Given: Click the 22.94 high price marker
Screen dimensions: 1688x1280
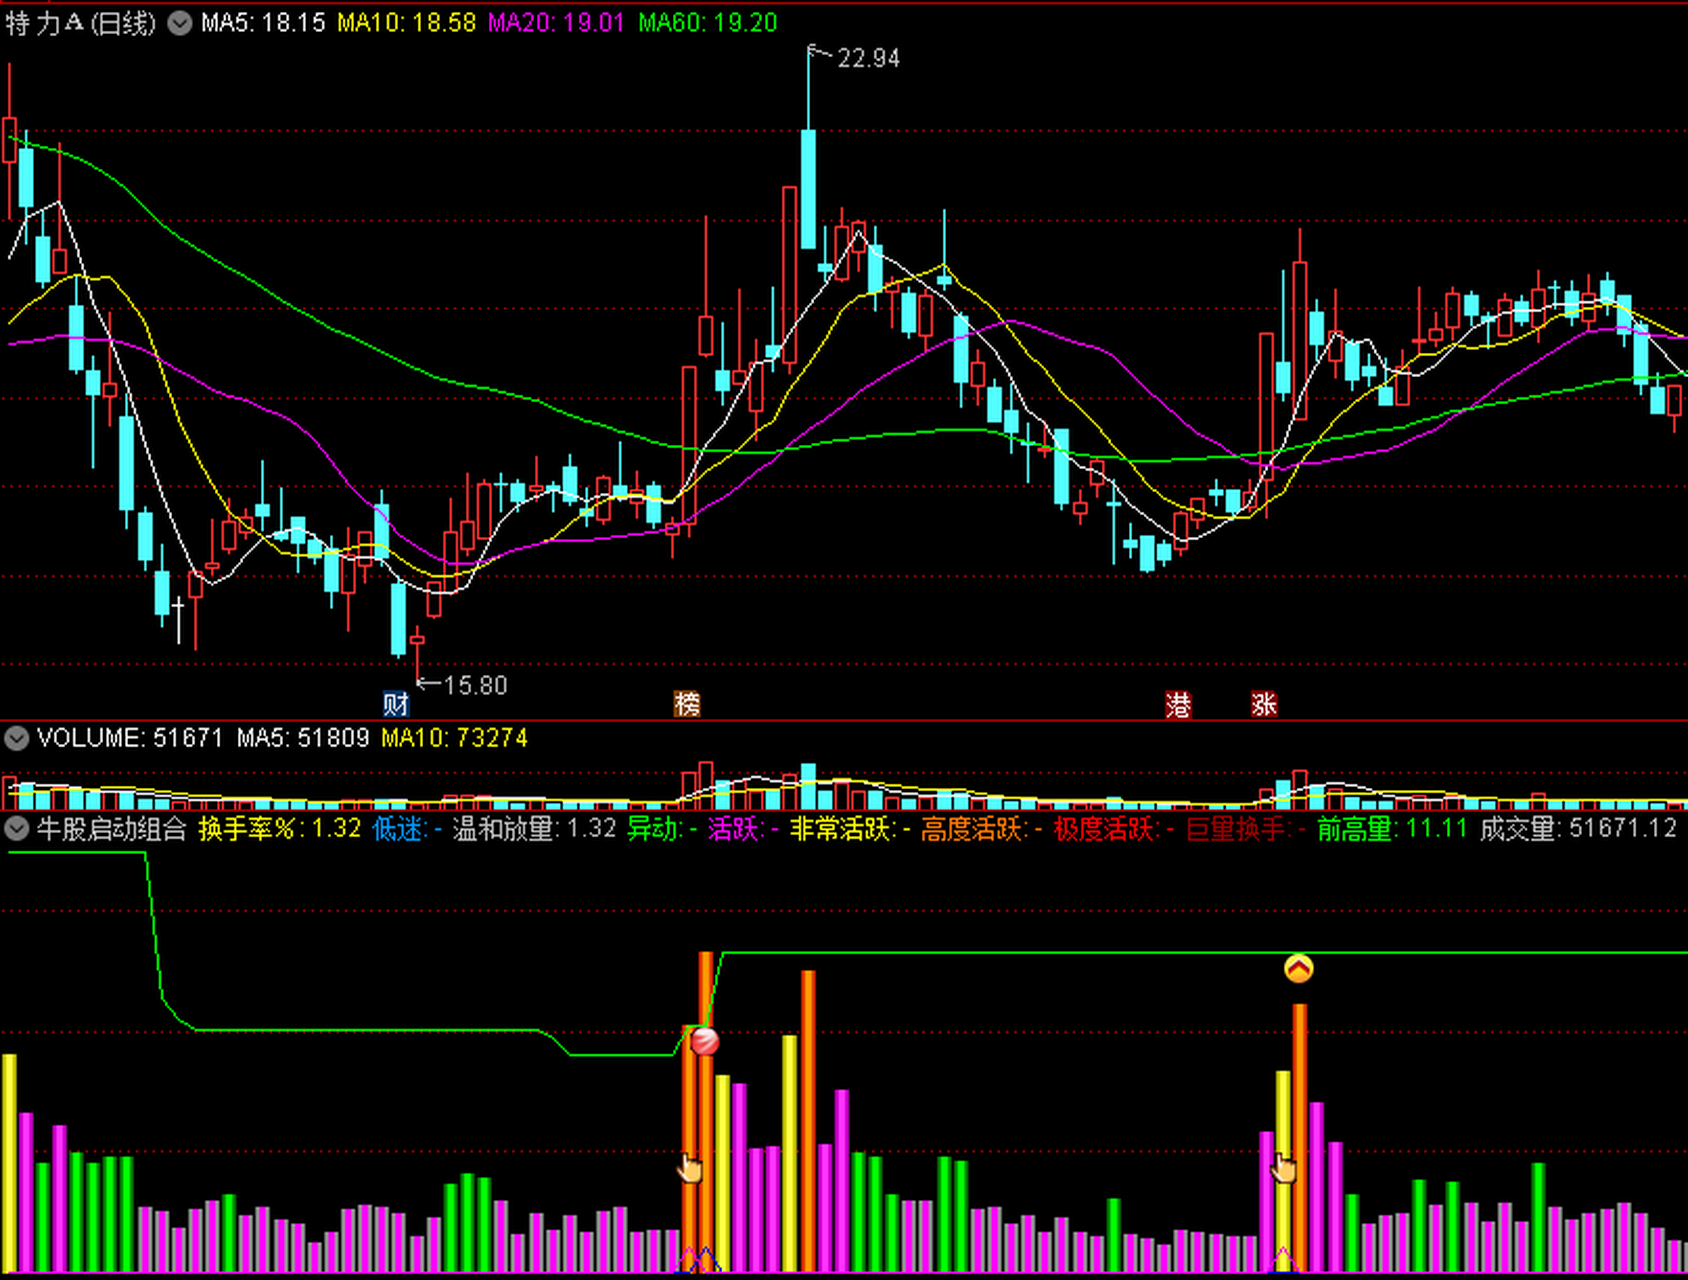Looking at the screenshot, I should click(x=867, y=59).
